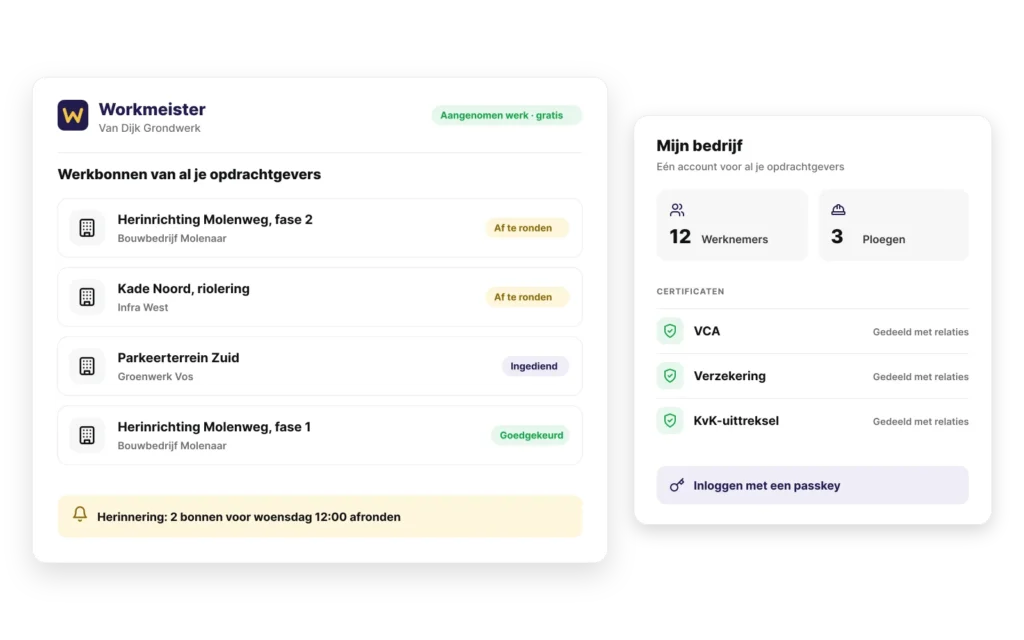The height and width of the screenshot is (640, 1024).
Task: Open the Herinrichting Molenweg, fase 2 werkbon
Action: pyautogui.click(x=320, y=228)
